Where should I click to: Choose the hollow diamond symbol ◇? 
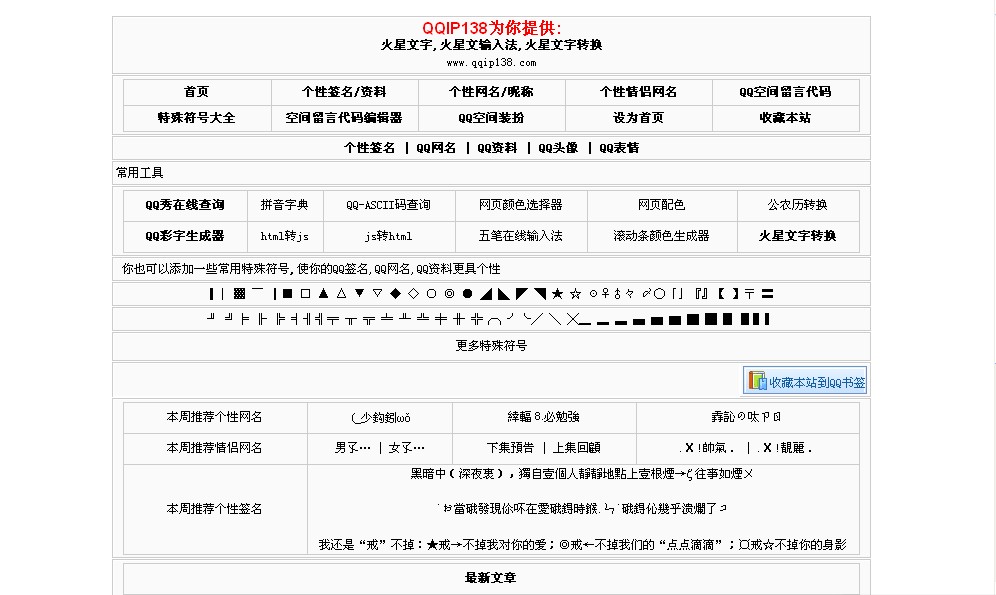pos(414,293)
